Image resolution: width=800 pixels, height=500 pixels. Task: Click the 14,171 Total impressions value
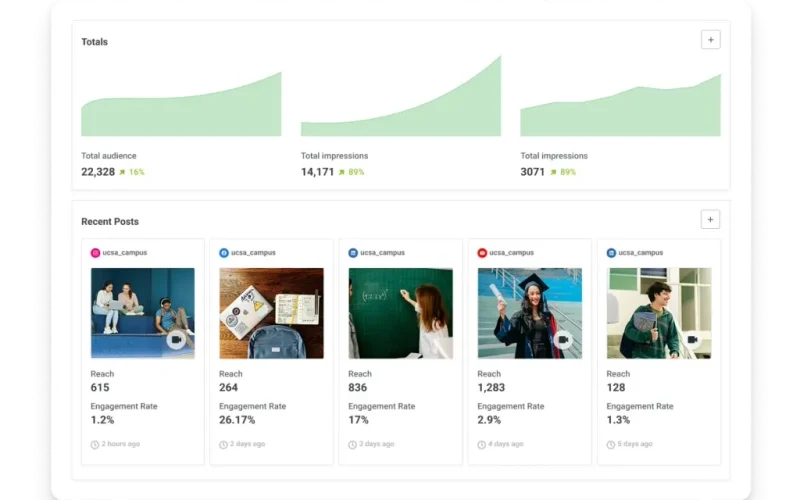point(318,172)
